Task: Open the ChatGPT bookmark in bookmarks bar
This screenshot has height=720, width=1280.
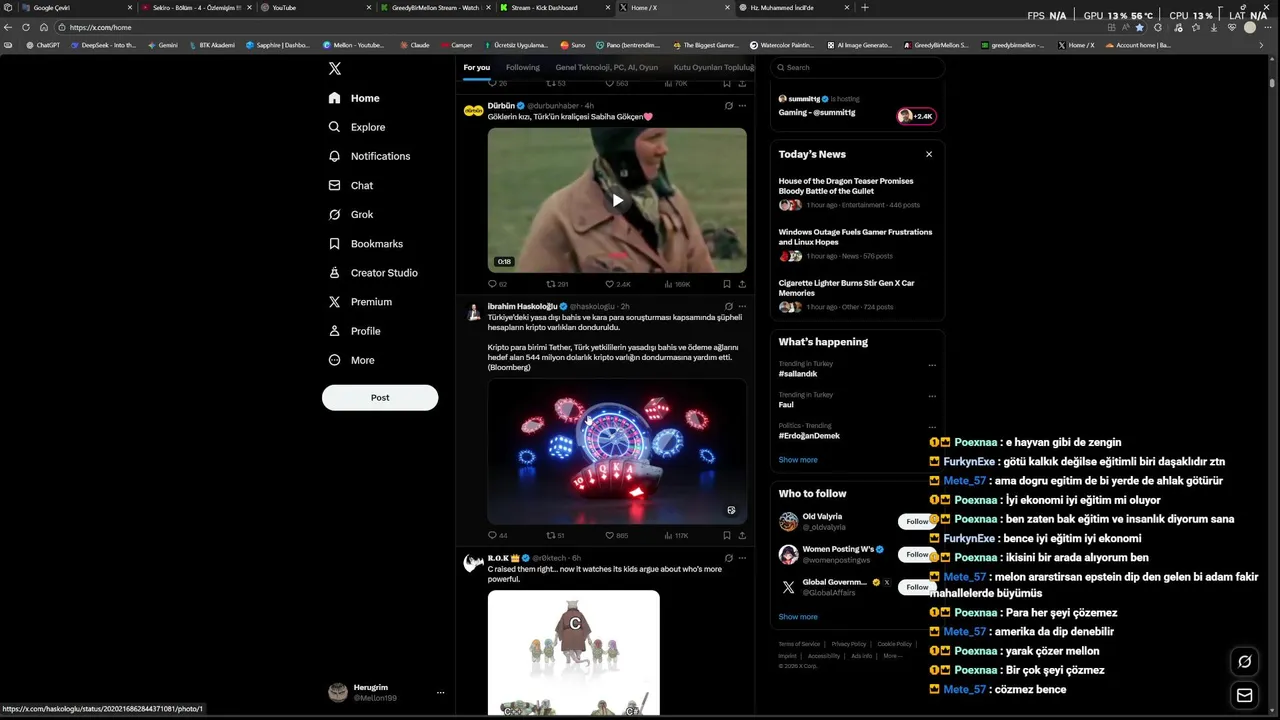Action: 42,45
